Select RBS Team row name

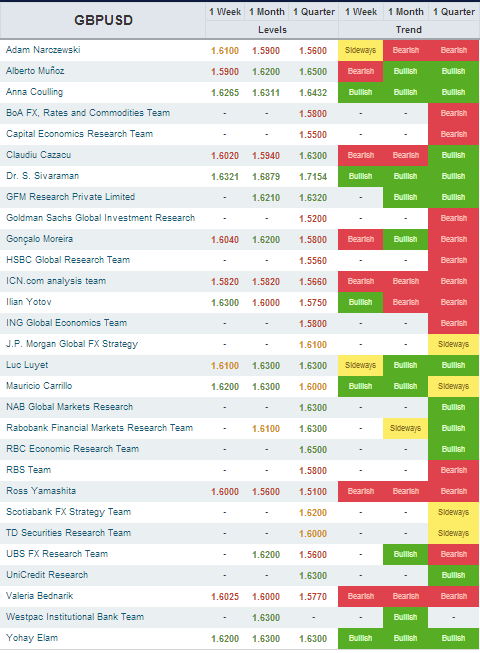pos(28,470)
